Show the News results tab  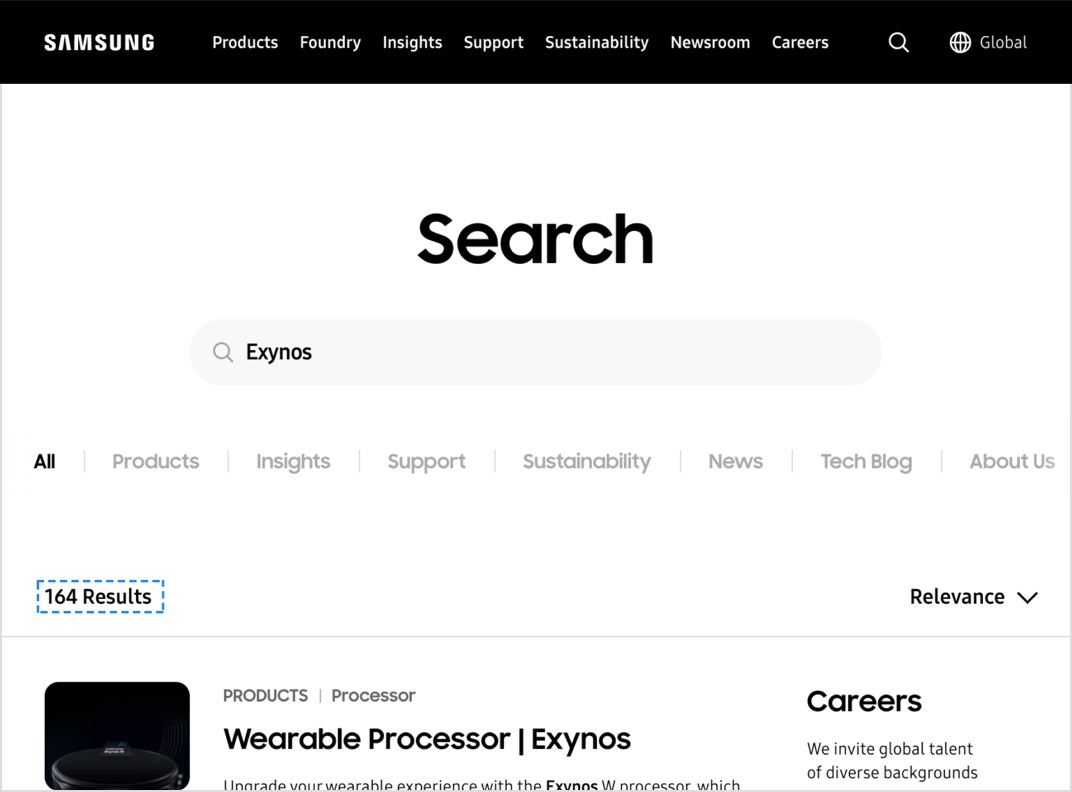[x=735, y=461]
